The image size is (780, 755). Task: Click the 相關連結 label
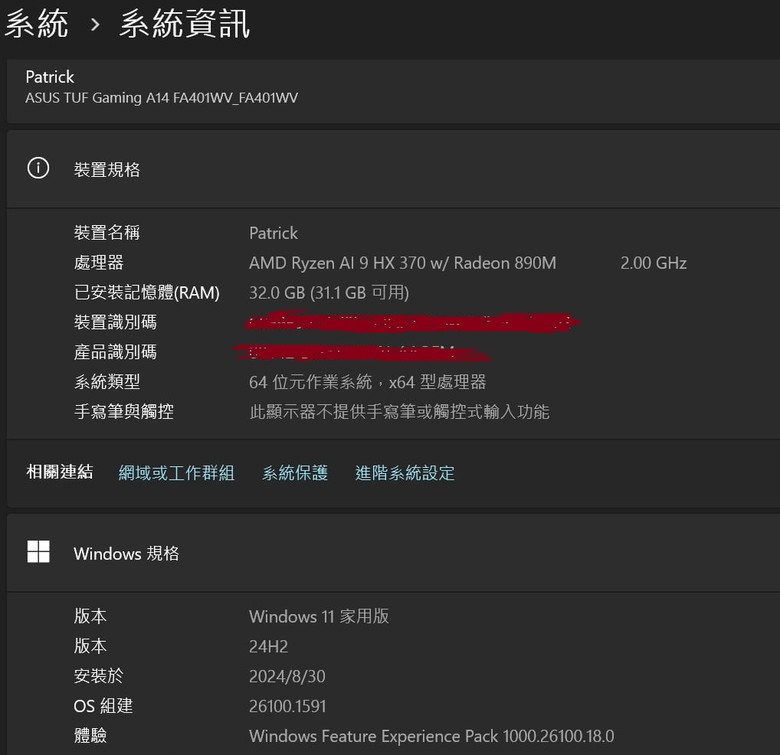click(x=60, y=472)
